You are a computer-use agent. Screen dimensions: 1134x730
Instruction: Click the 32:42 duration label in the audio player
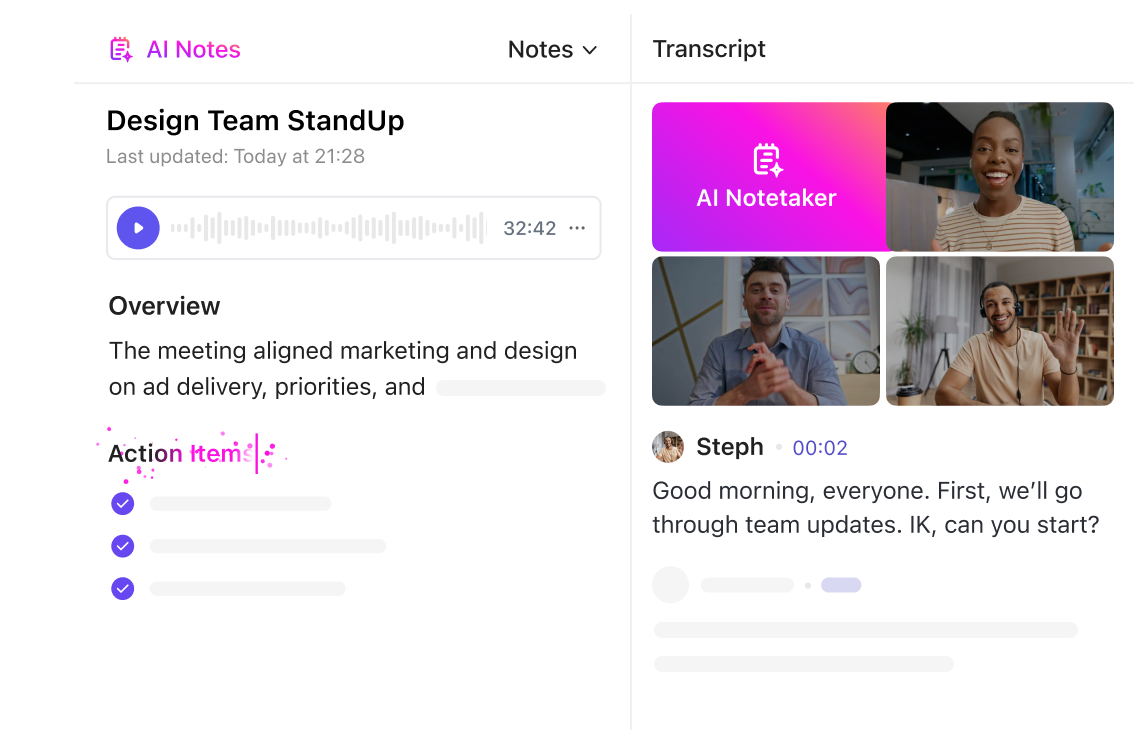coord(529,228)
